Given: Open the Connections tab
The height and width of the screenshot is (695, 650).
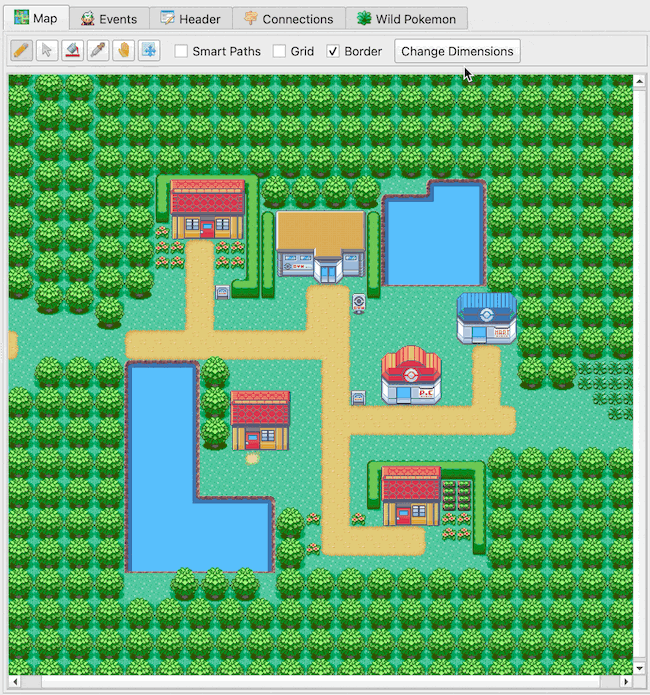Looking at the screenshot, I should pyautogui.click(x=289, y=19).
